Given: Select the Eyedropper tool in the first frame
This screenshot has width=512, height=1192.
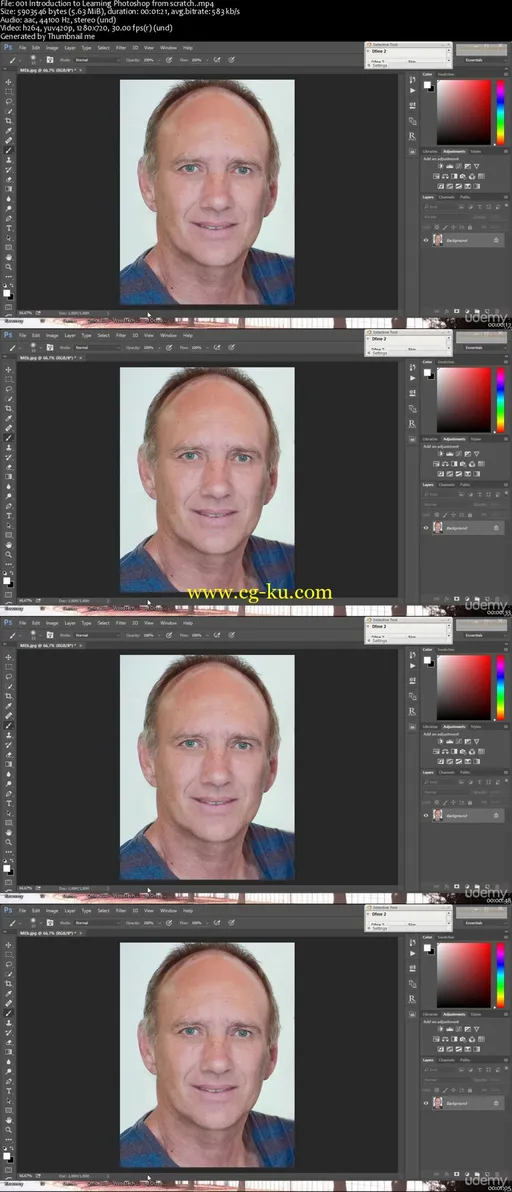Looking at the screenshot, I should tap(8, 131).
